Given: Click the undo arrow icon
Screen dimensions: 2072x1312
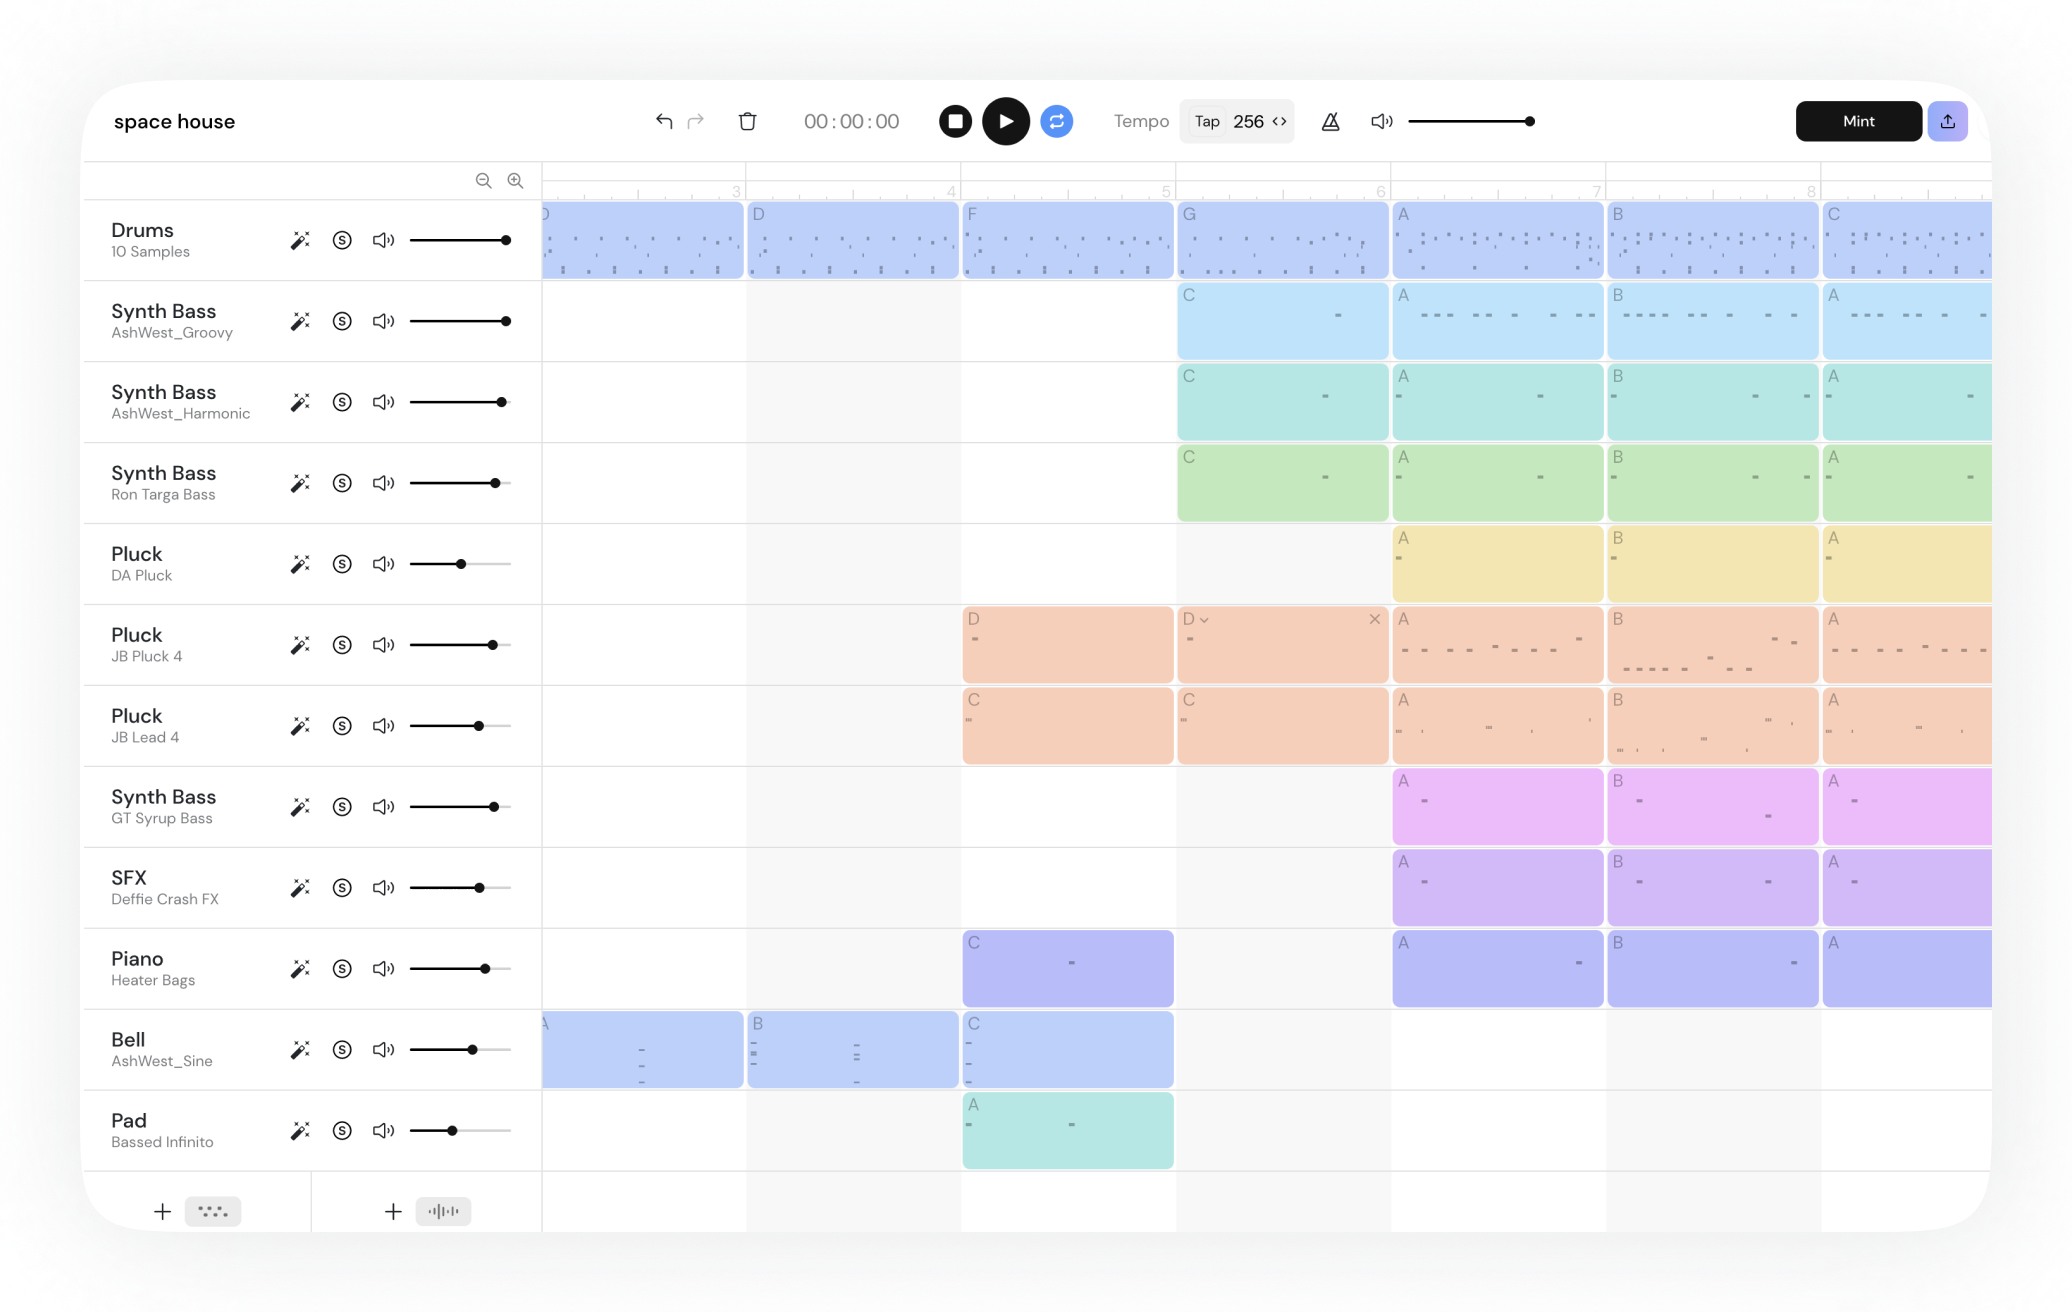Looking at the screenshot, I should (x=663, y=121).
